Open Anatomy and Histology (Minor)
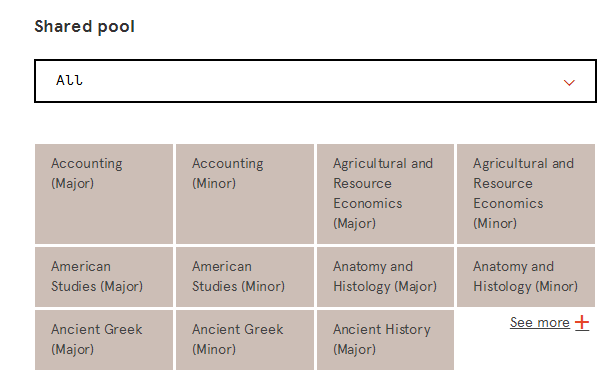The width and height of the screenshot is (614, 386). 526,277
